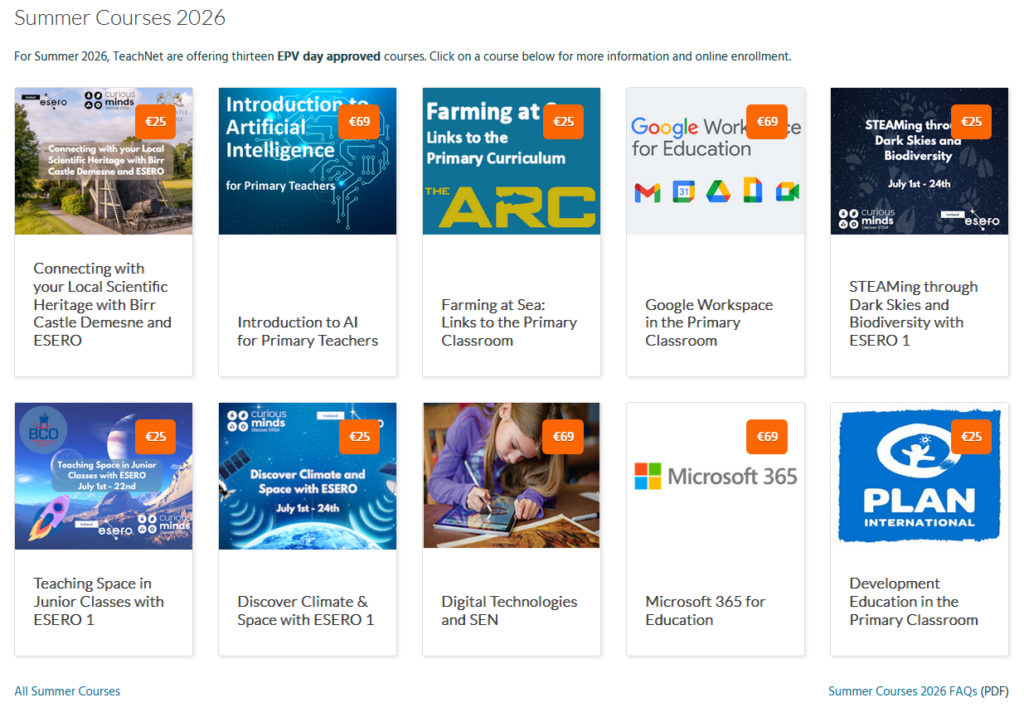Click the Teaching Space in Junior Classes thumbnail
This screenshot has height=717, width=1024.
103,475
